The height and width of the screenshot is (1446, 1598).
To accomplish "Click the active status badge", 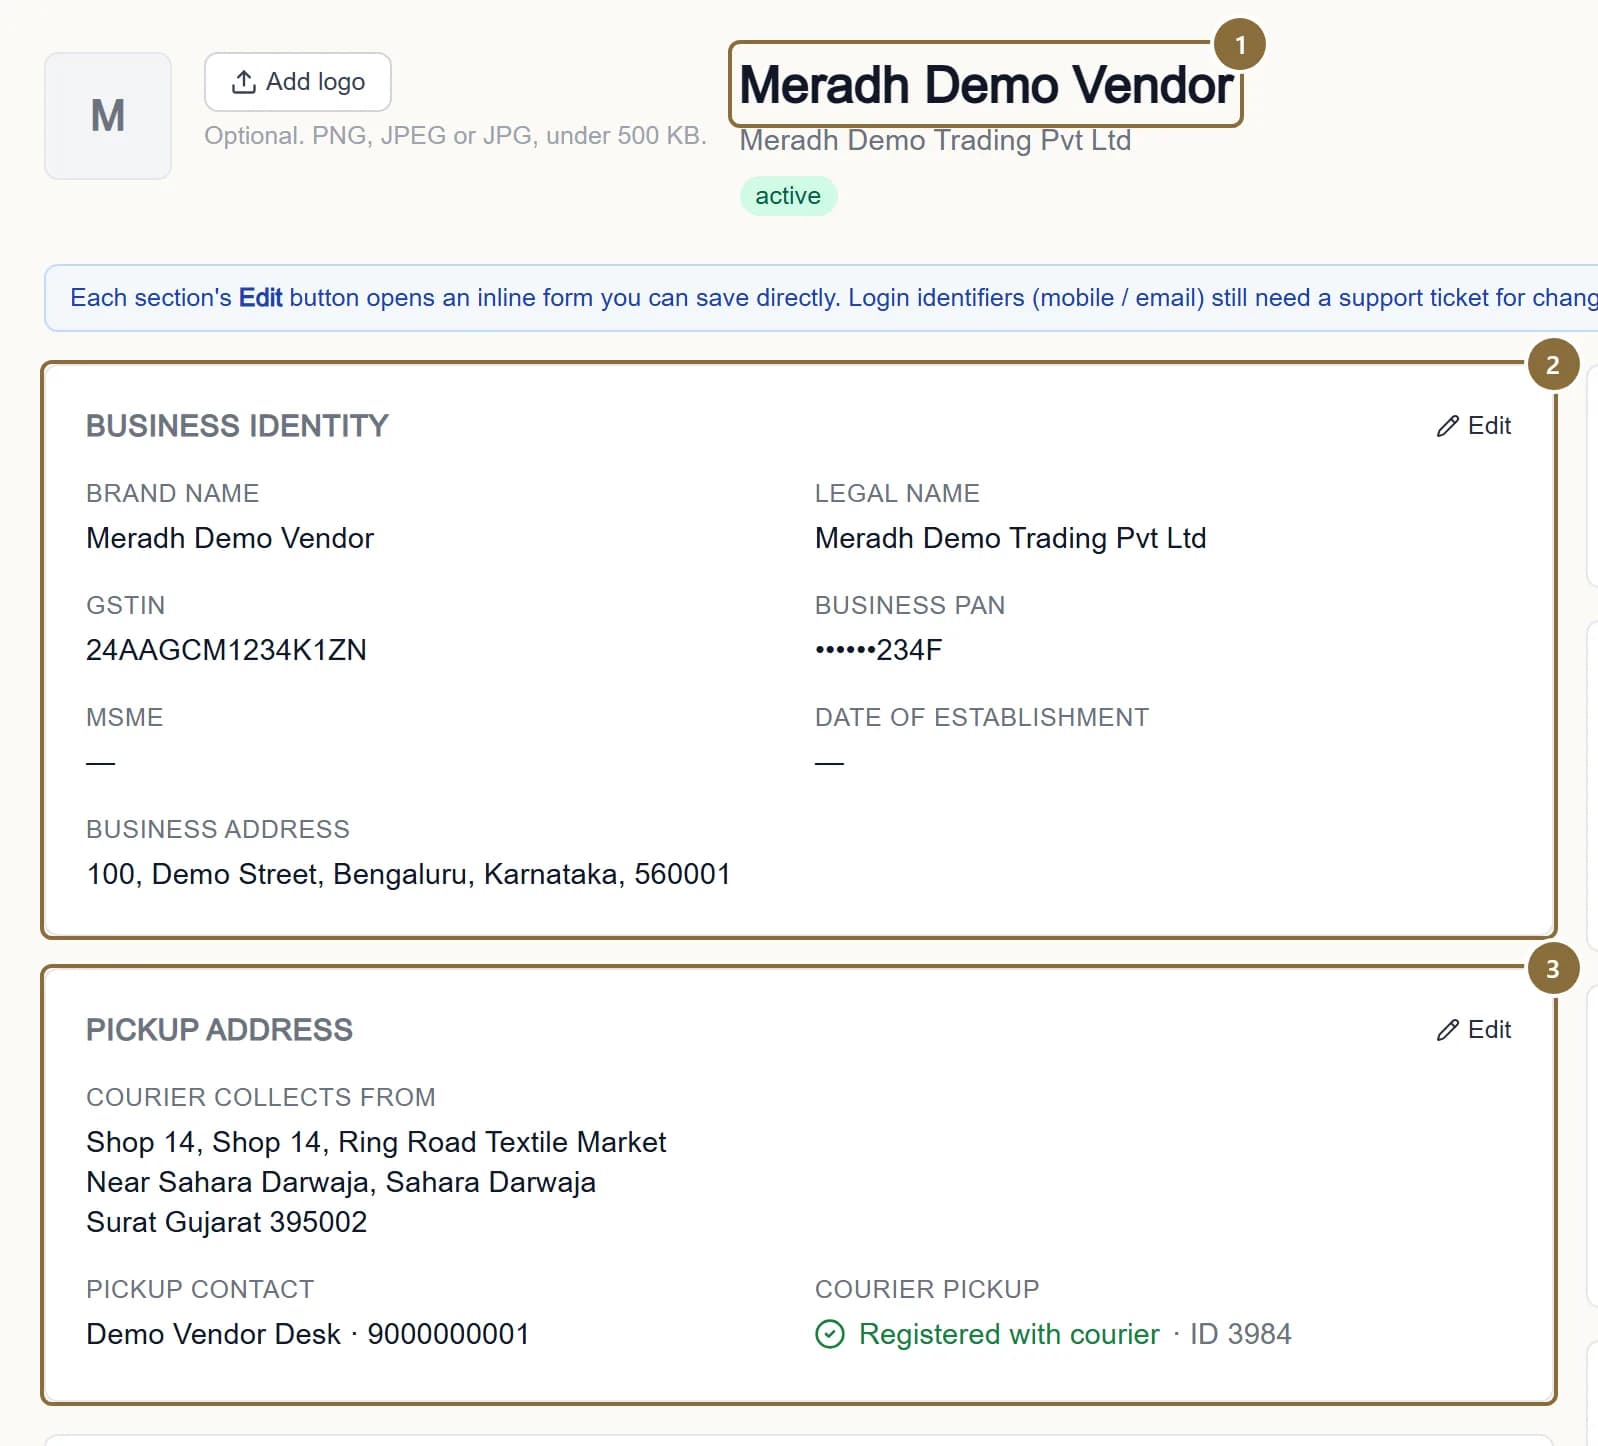I will coord(788,196).
